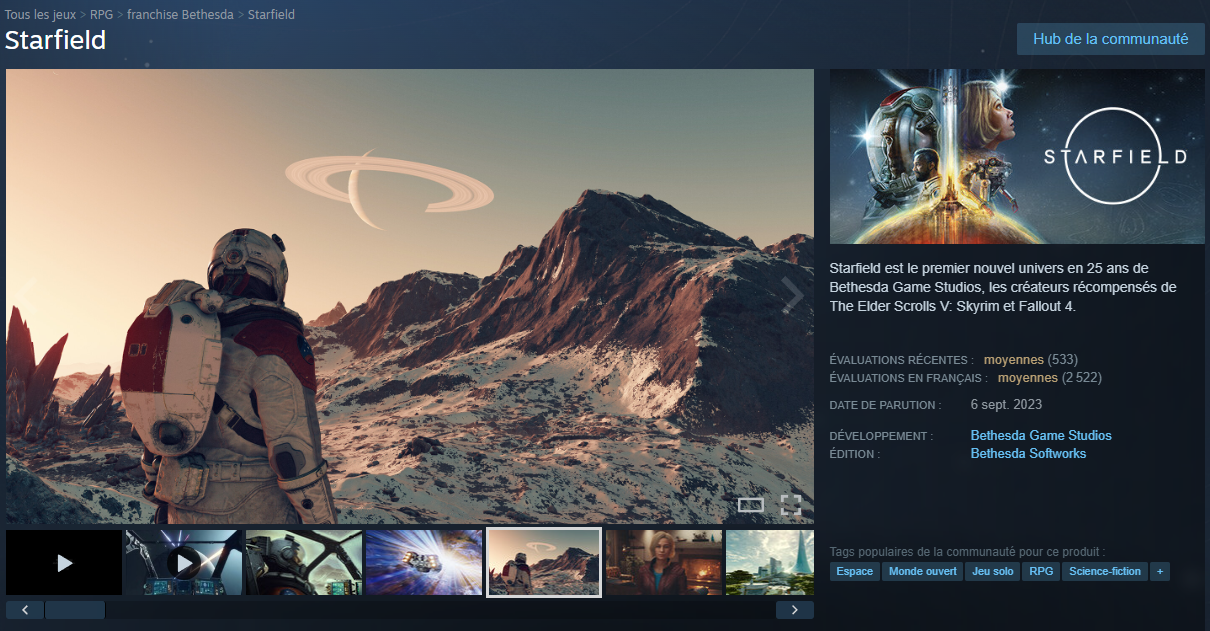Open the Bethesda Game Studios developer link
1210x631 pixels.
(x=1041, y=436)
